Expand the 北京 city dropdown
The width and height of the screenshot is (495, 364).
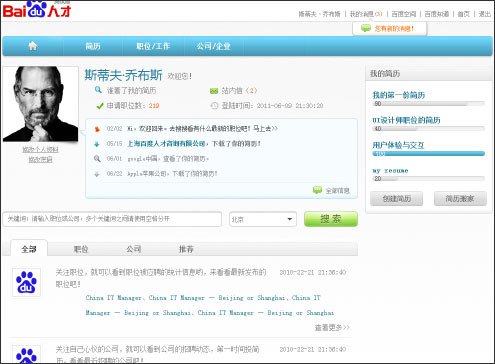click(263, 219)
